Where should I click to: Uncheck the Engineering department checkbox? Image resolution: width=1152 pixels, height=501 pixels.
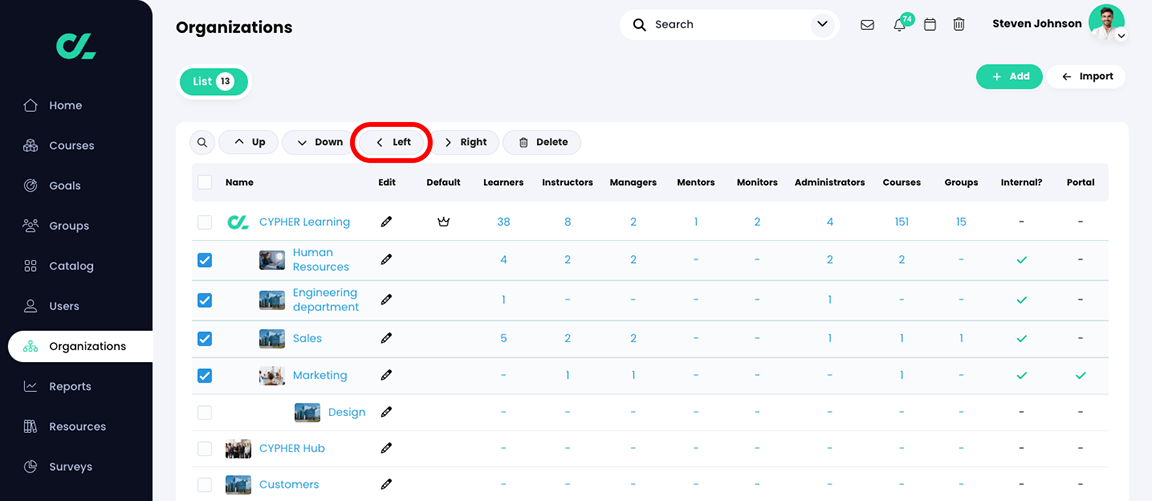click(205, 300)
